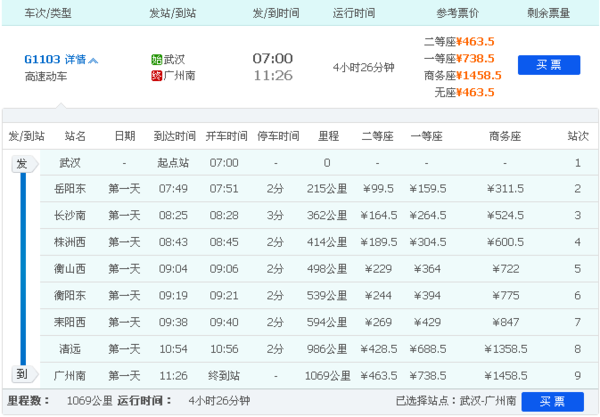This screenshot has width=600, height=417.
Task: Choose 株洲西 station row
Action: tap(70, 241)
